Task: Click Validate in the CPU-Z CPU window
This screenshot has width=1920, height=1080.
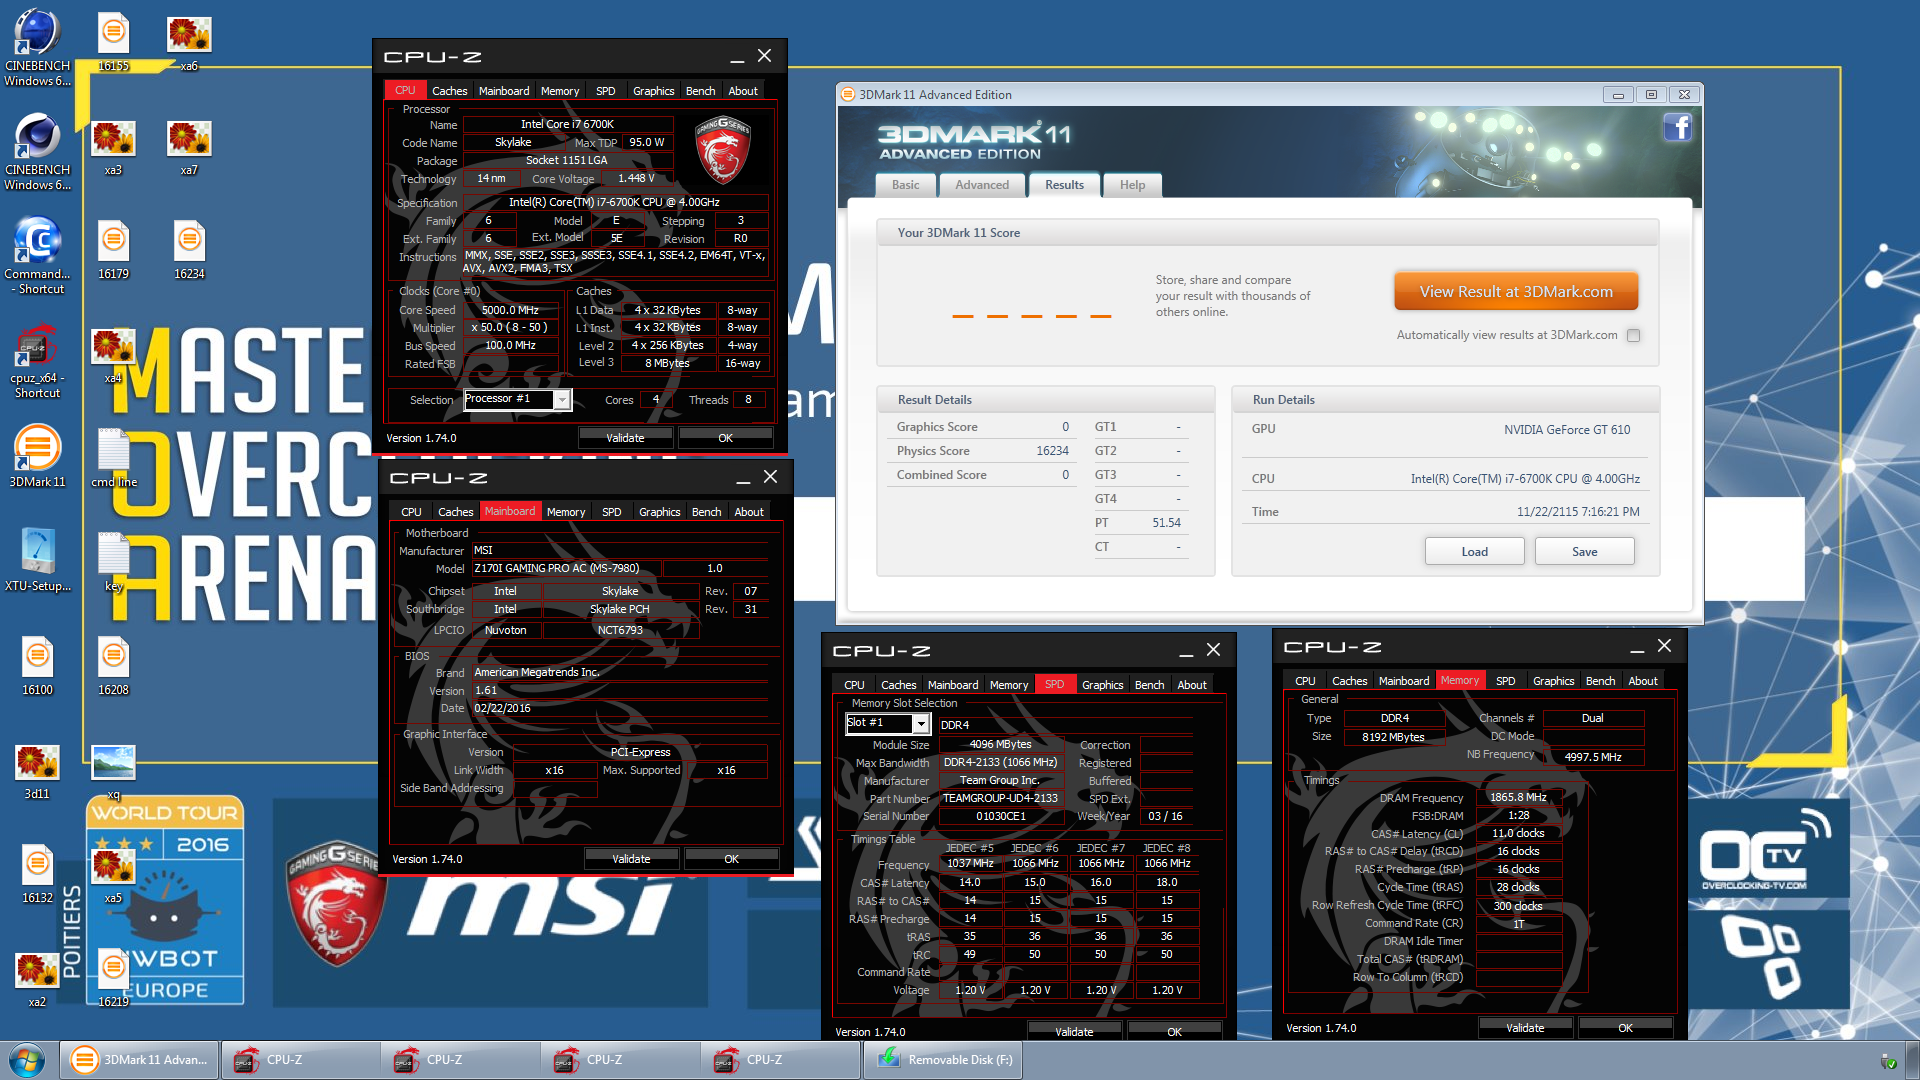Action: coord(625,438)
